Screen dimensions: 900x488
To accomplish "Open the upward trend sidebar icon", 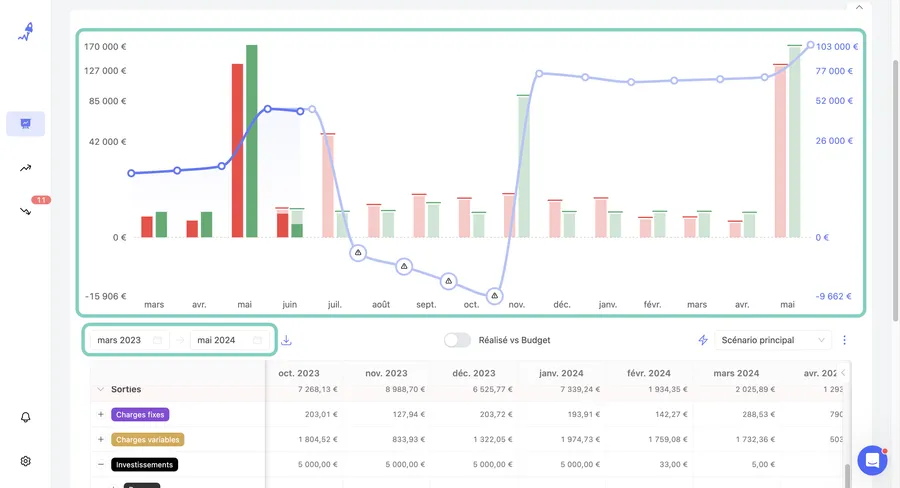I will click(x=25, y=168).
